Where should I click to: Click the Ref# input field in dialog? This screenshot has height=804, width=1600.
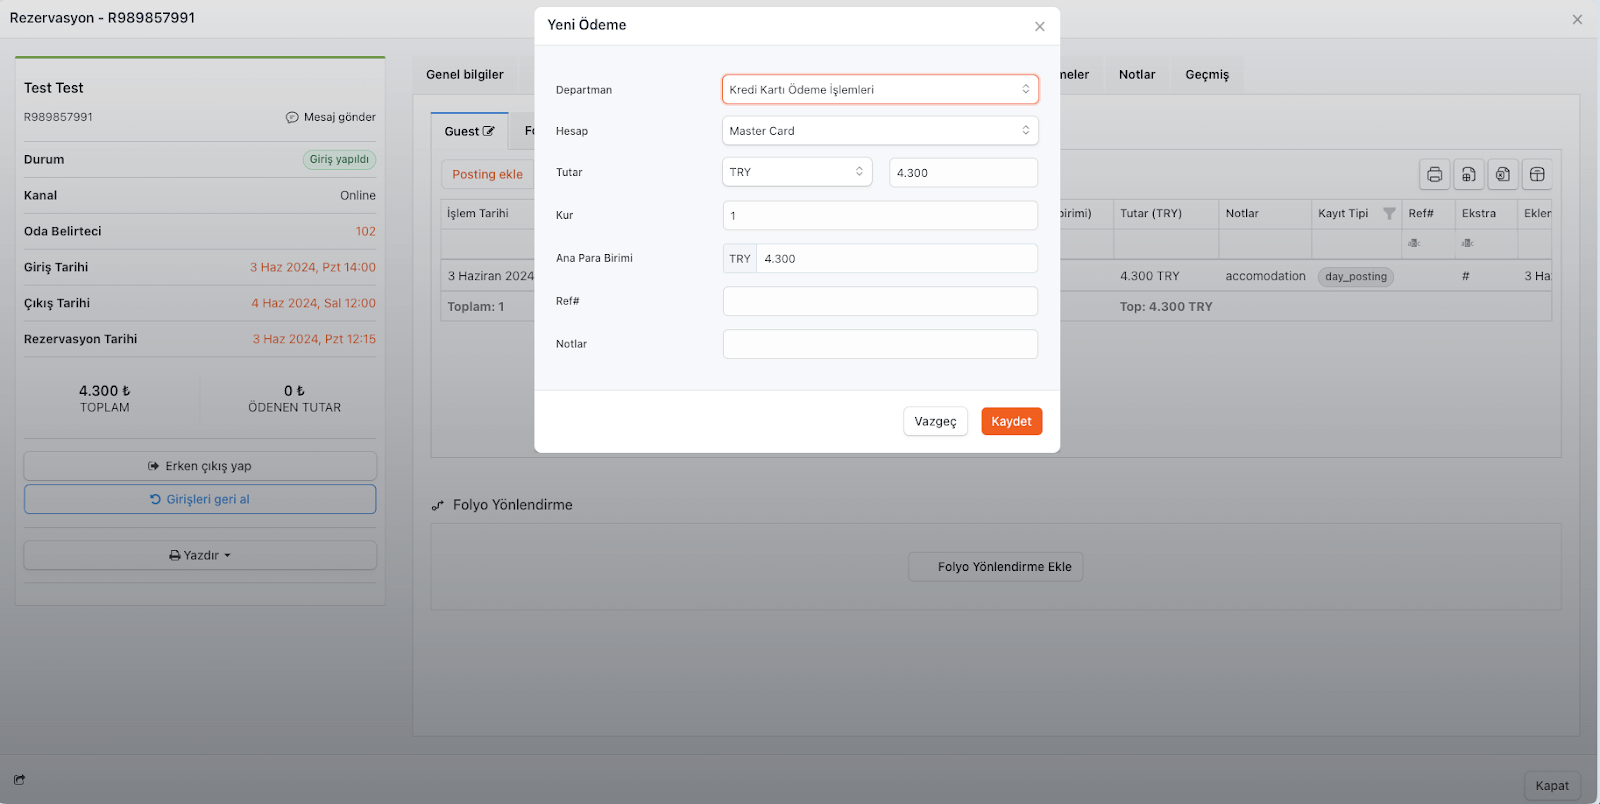point(880,301)
